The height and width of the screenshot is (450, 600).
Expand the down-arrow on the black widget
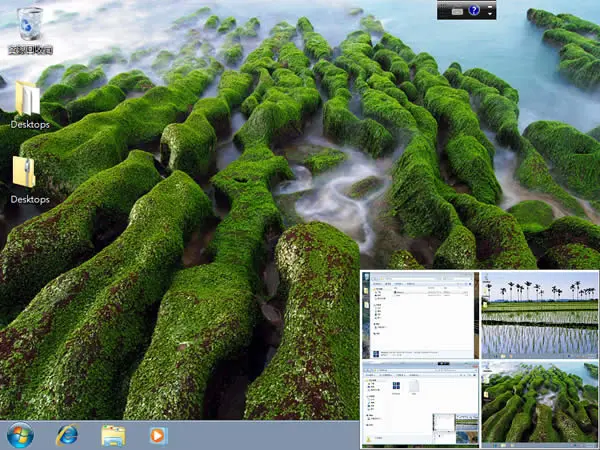point(490,14)
